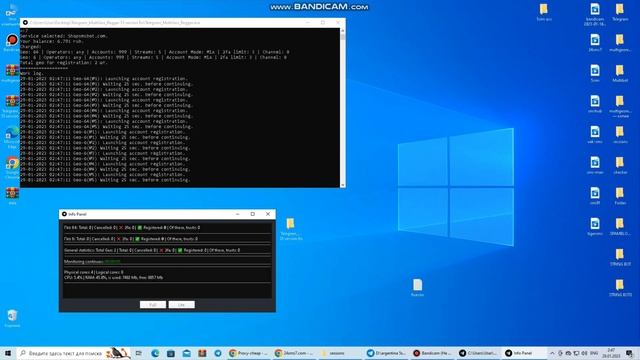Image resolution: width=640 pixels, height=360 pixels.
Task: Select the text document below the Windows logo
Action: [417, 287]
